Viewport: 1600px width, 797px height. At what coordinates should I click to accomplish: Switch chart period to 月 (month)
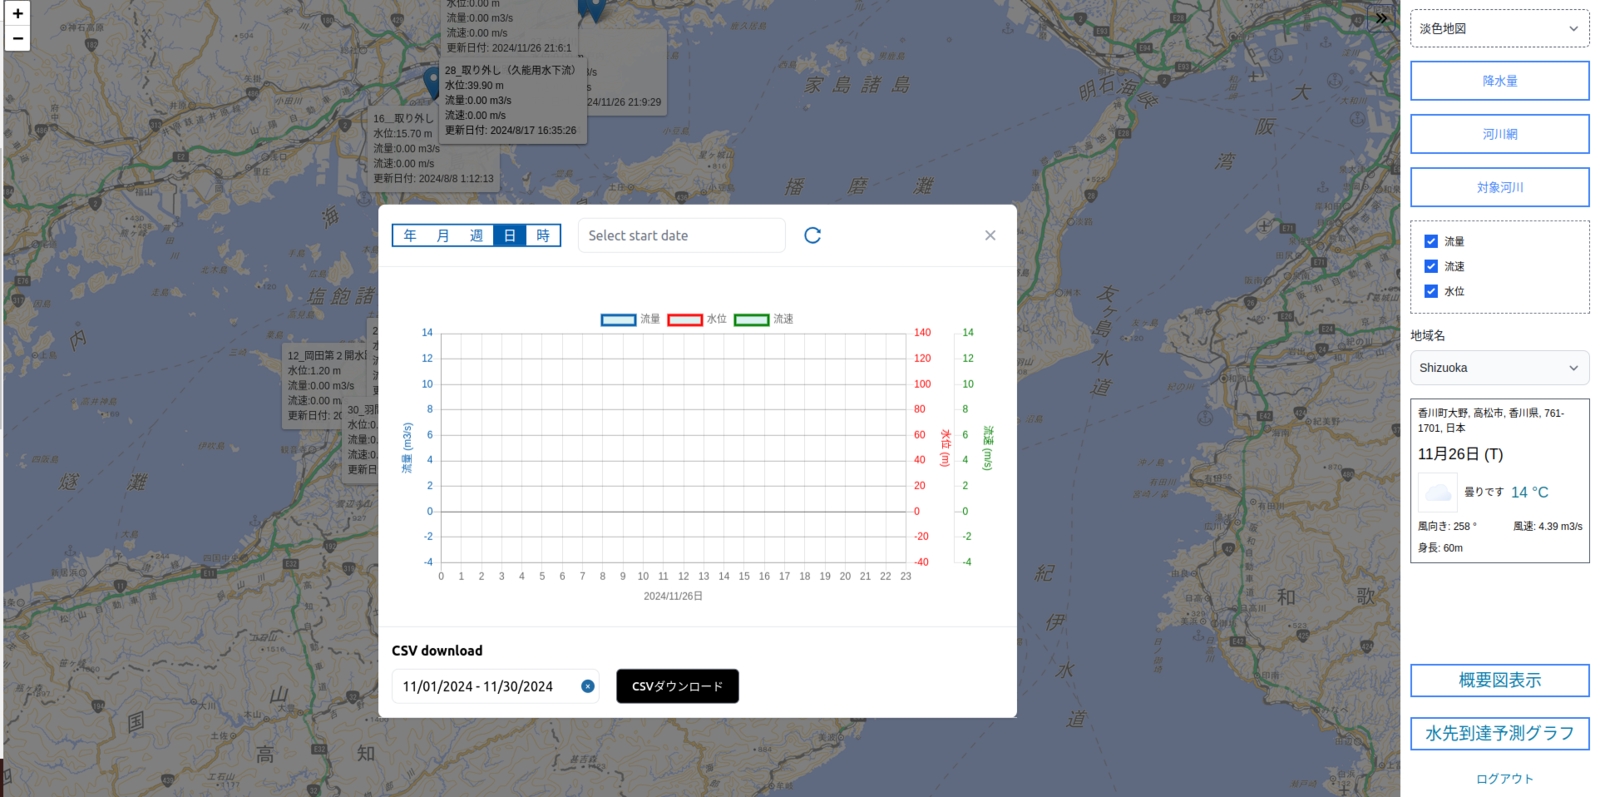coord(443,235)
